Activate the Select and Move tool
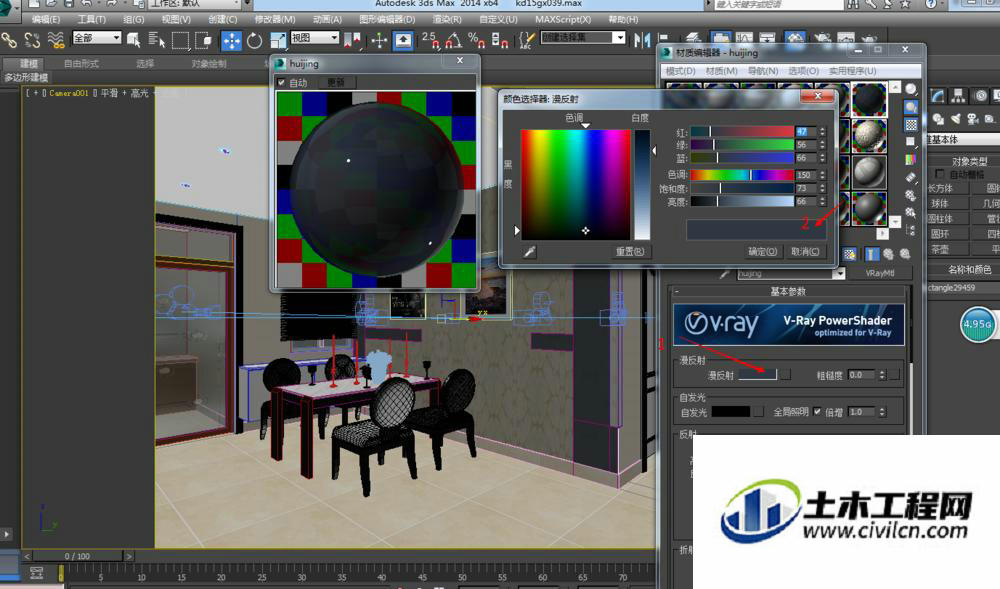The image size is (1000, 589). 232,41
